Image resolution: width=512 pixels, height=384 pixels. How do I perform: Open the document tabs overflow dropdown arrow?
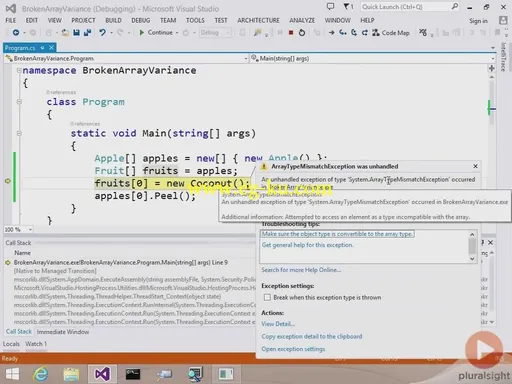(x=493, y=48)
